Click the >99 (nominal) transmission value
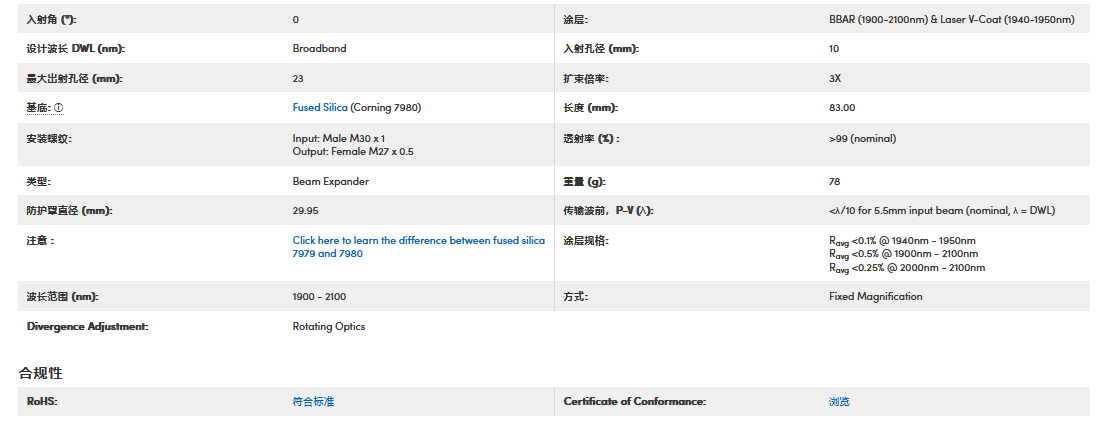The image size is (1102, 437). click(862, 138)
